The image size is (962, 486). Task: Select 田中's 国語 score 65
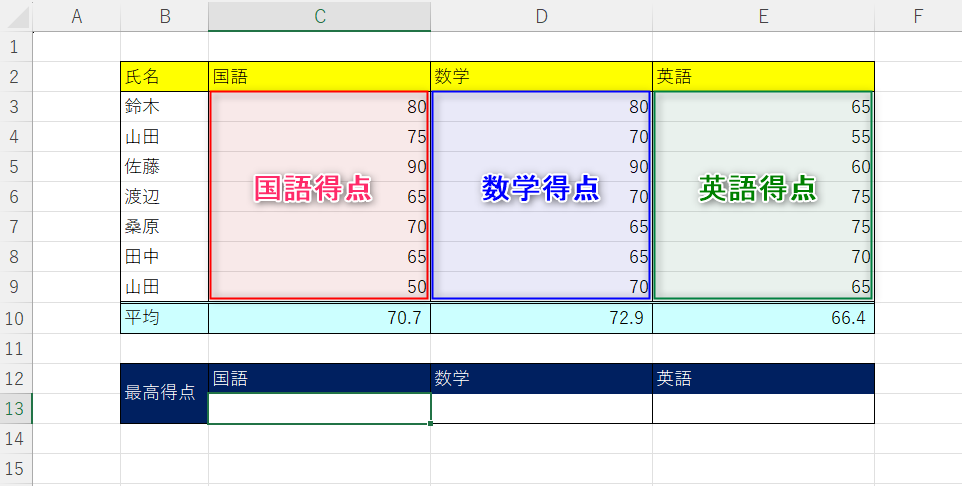coord(320,257)
